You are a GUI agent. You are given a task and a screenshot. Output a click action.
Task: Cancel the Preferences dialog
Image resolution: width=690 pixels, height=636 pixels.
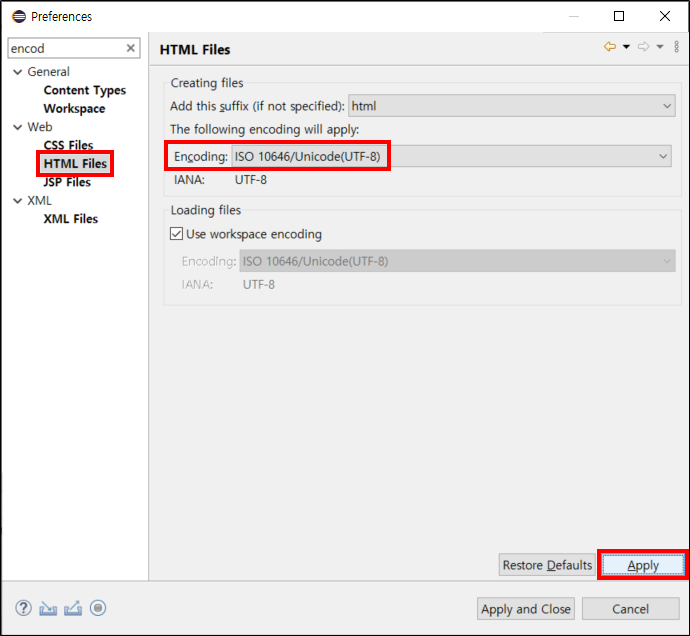[630, 609]
